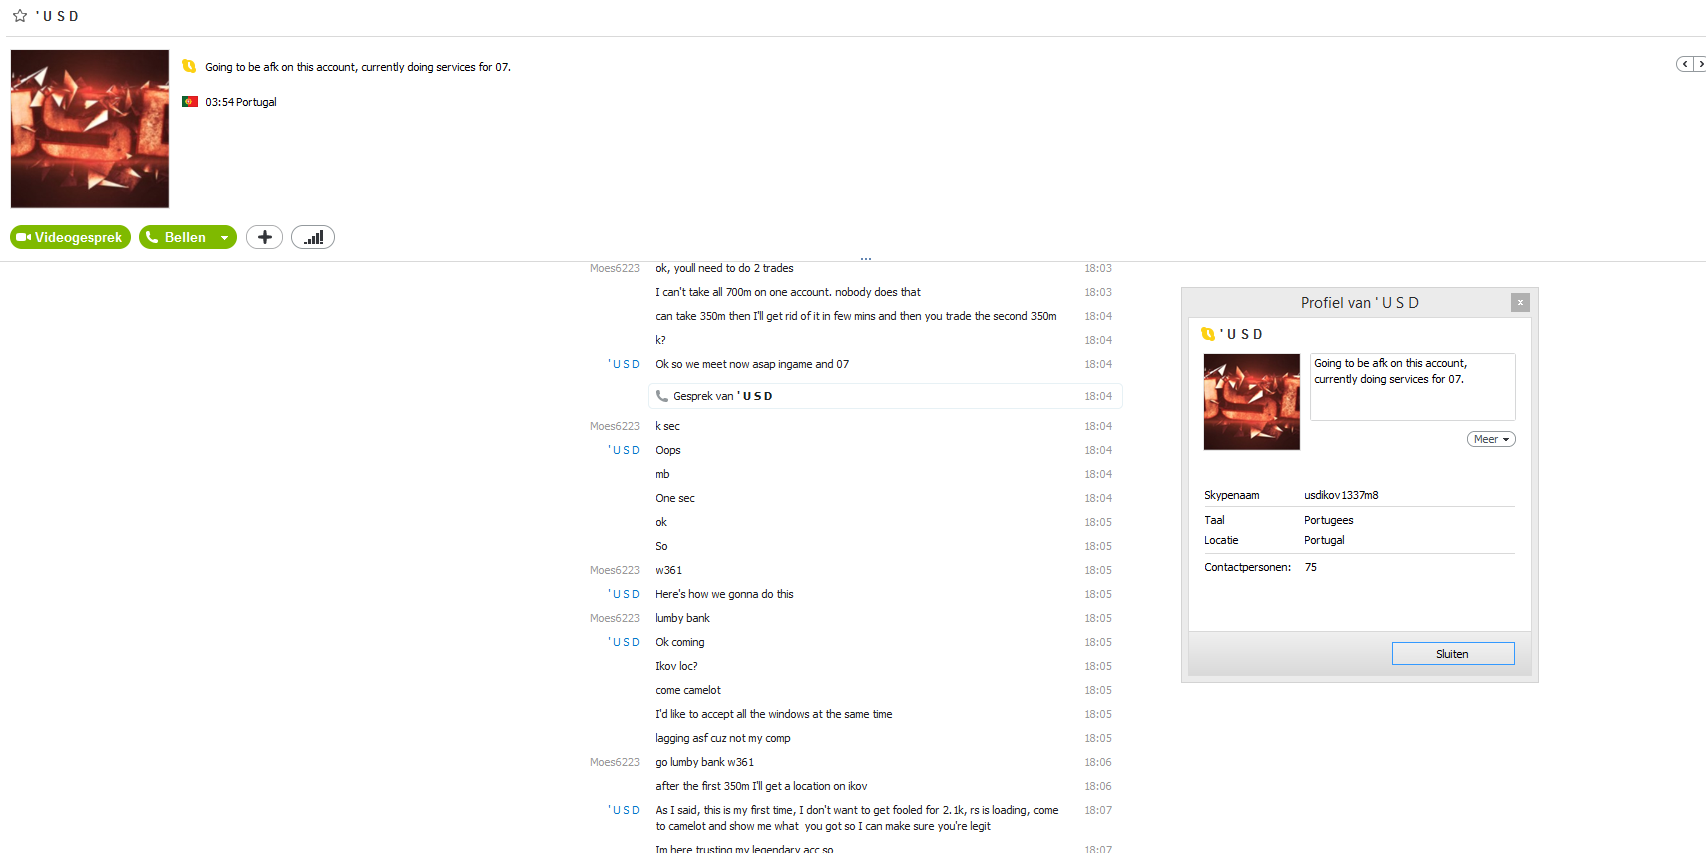1706x853 pixels.
Task: Click the Locatie value 'Portugal' in profile
Action: click(1324, 540)
